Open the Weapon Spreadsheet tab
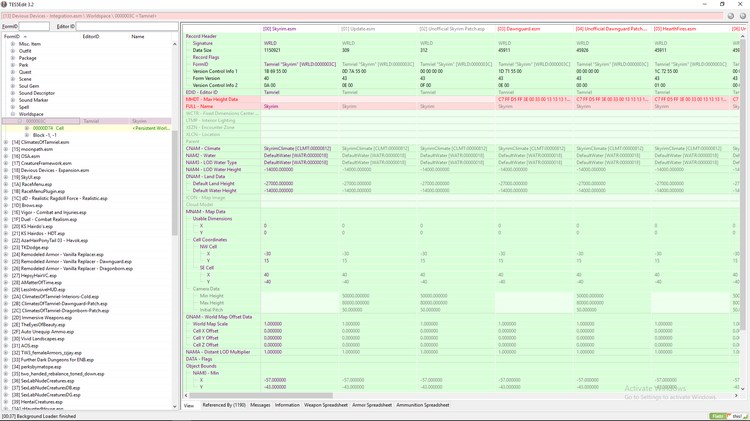 tap(326, 405)
